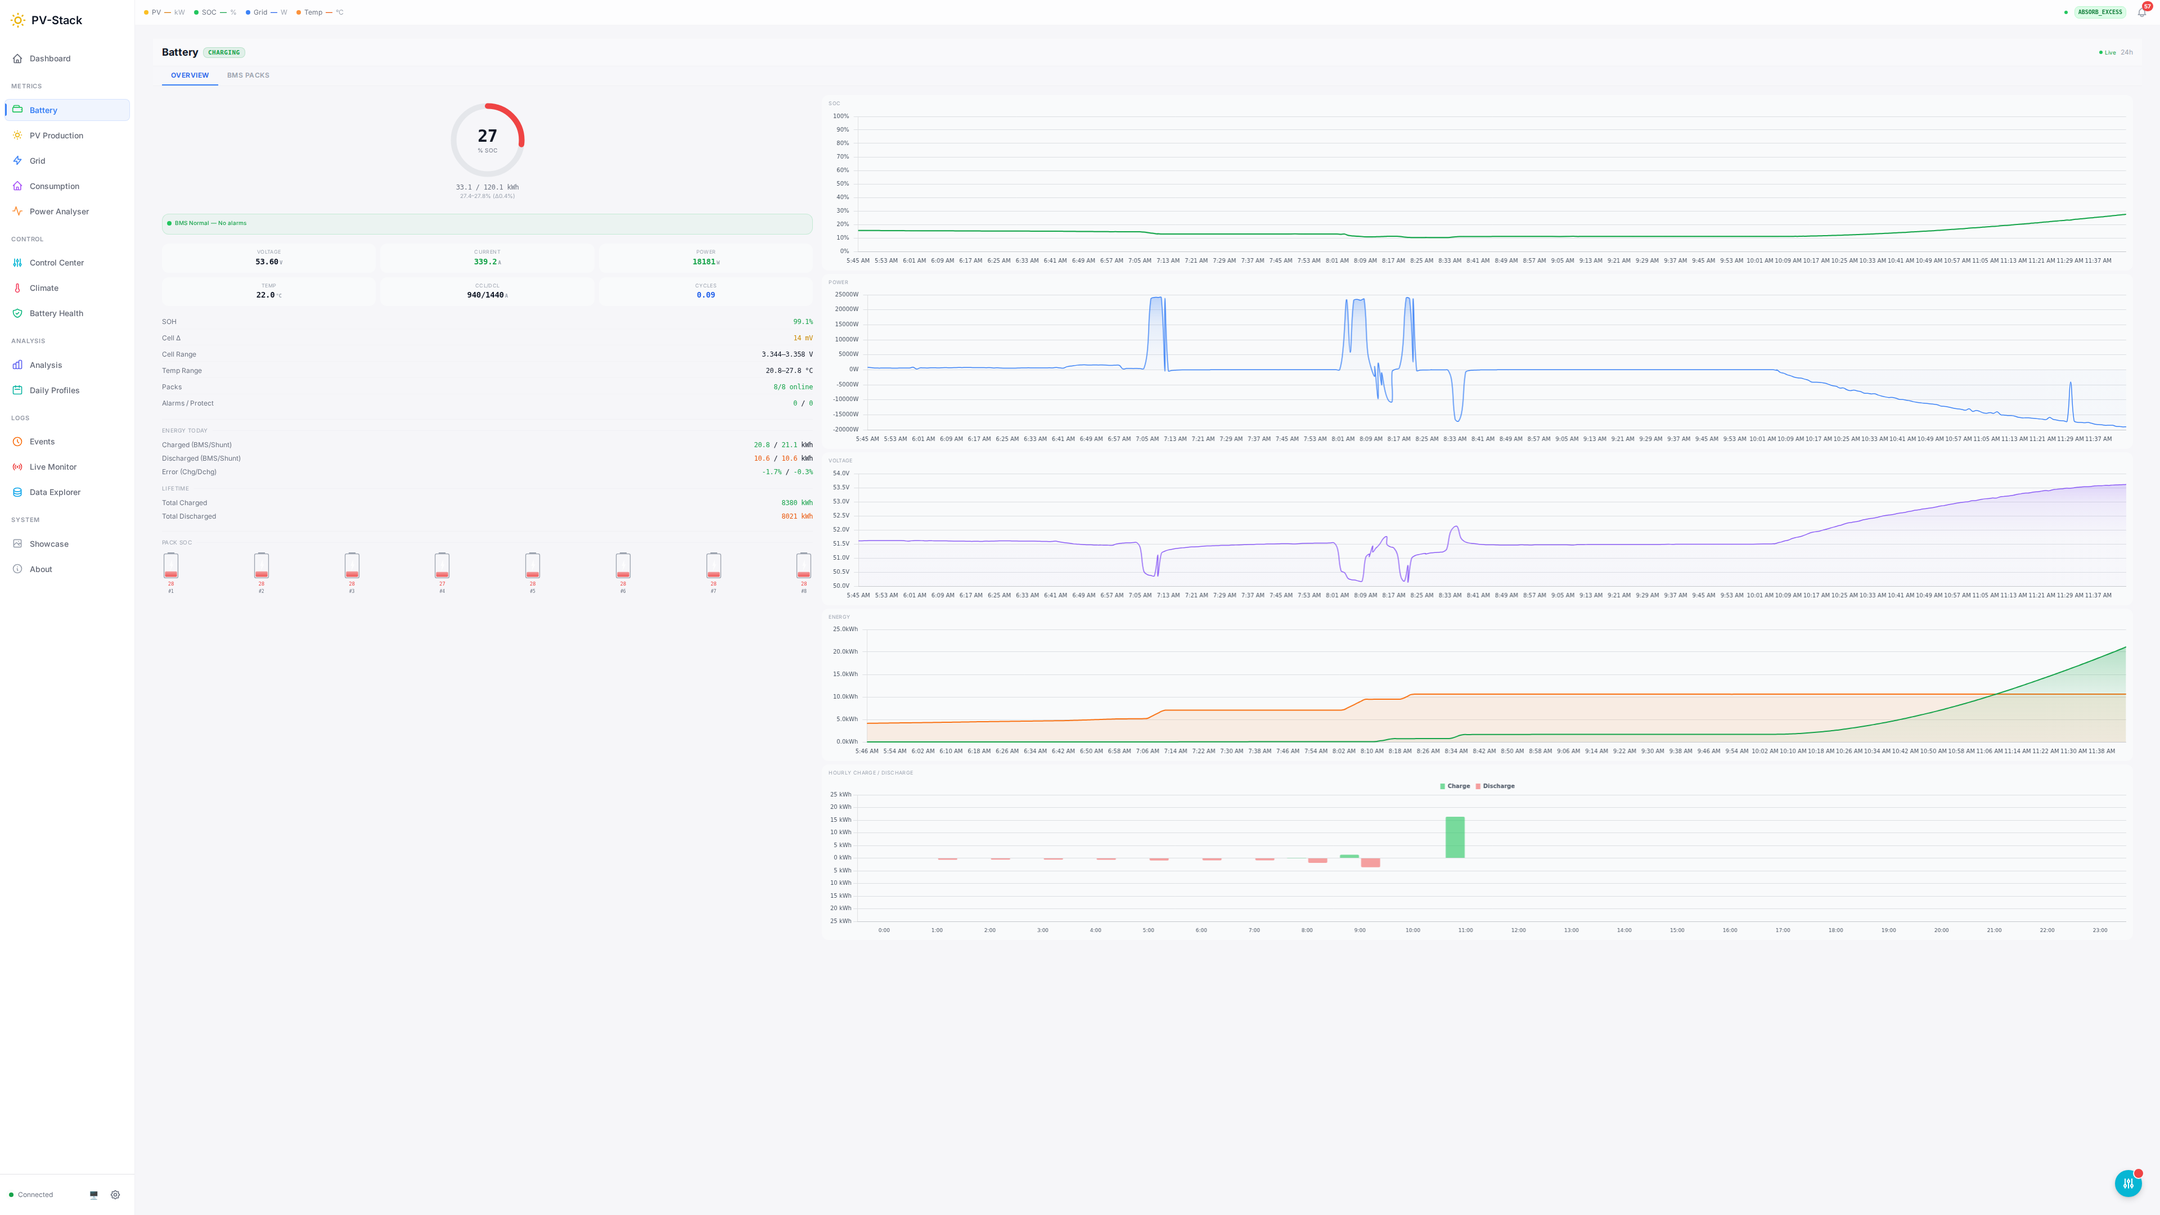Toggle the PV series visibility in the header

pos(162,12)
